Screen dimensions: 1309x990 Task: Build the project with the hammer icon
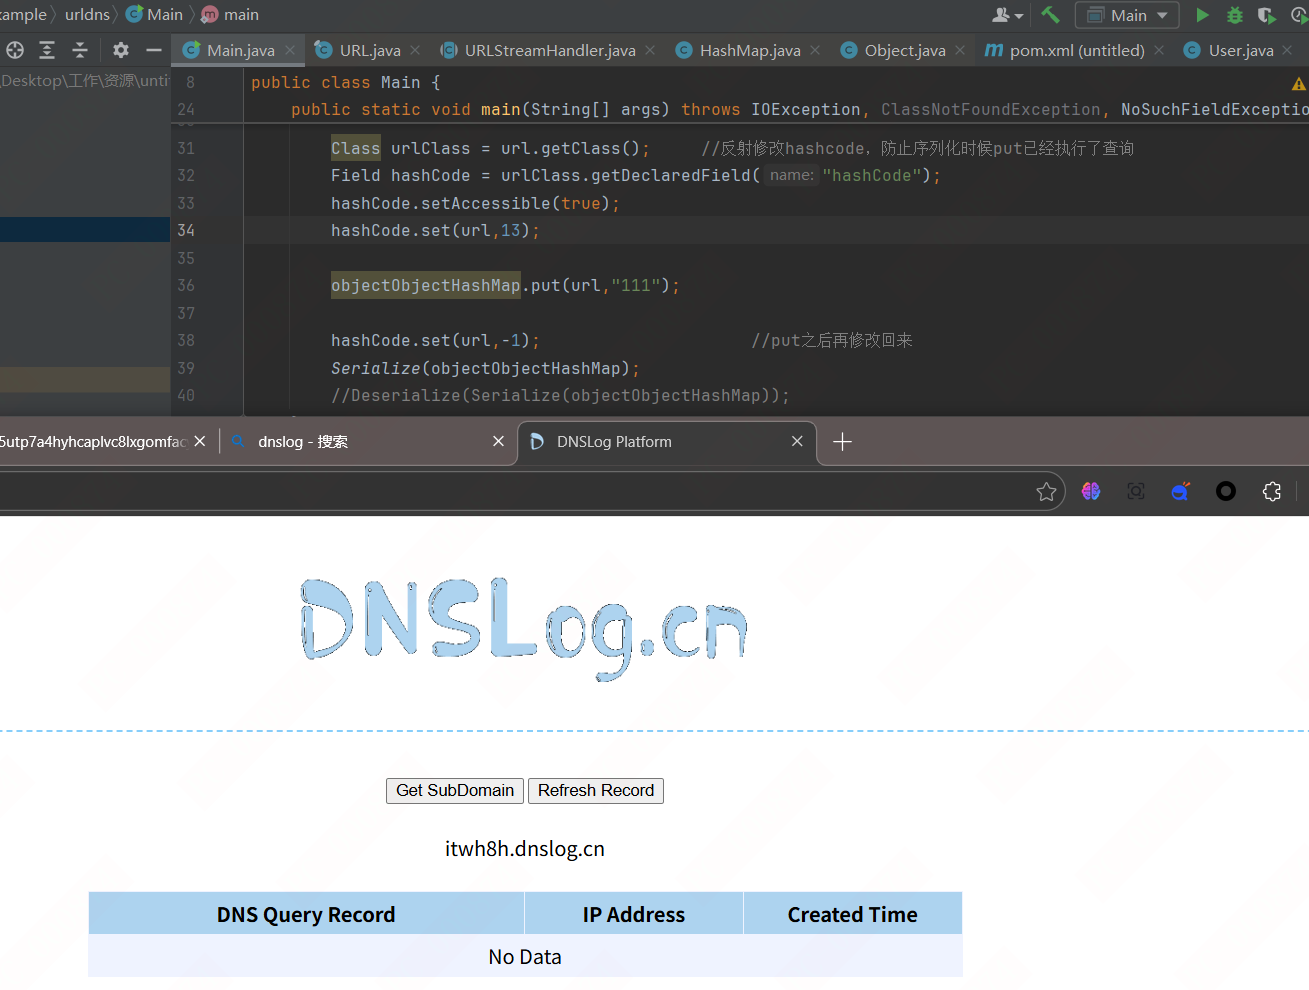[1050, 15]
